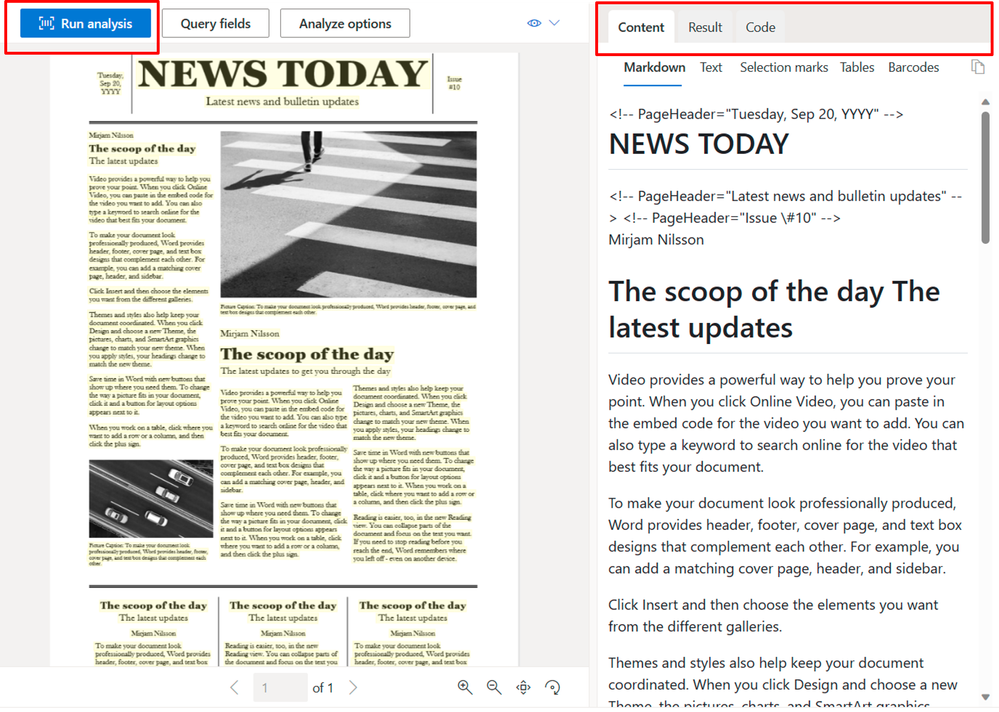Viewport: 999px width, 712px height.
Task: Click the zoom in magnifier icon
Action: (x=464, y=687)
